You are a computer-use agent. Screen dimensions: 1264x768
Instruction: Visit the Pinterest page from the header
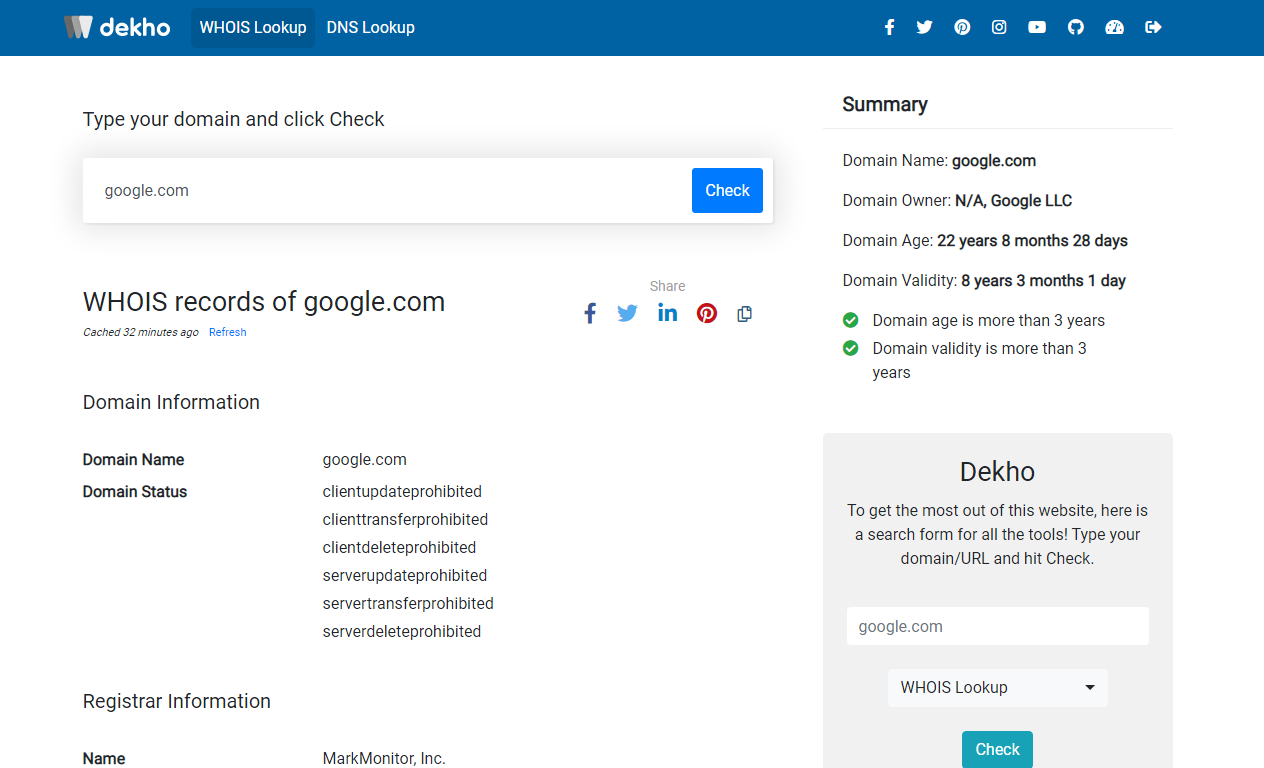(x=962, y=27)
